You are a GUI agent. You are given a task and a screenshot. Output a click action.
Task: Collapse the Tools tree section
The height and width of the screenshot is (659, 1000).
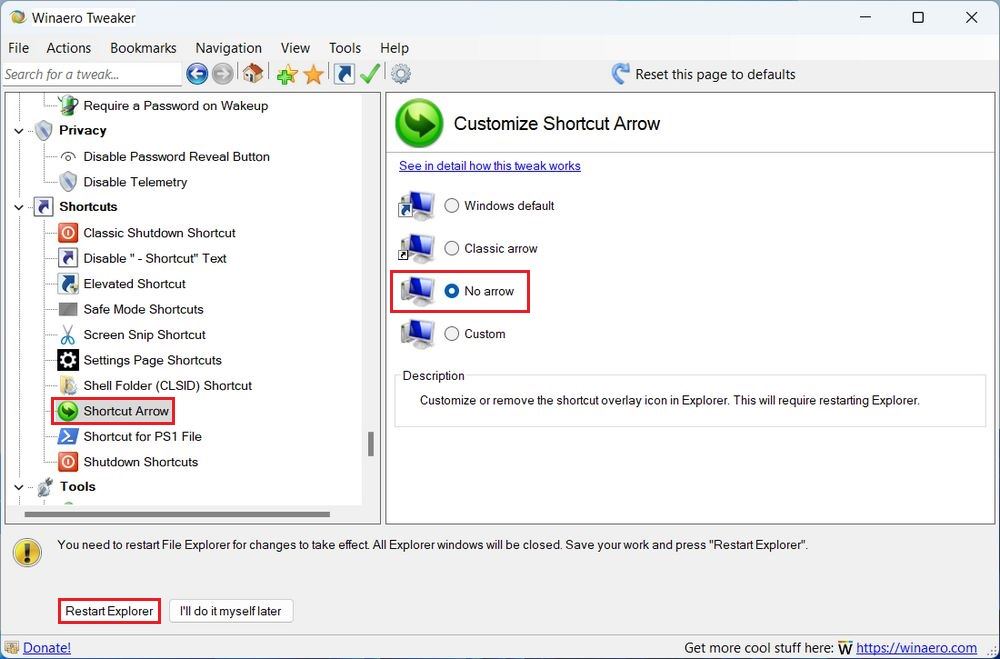19,487
